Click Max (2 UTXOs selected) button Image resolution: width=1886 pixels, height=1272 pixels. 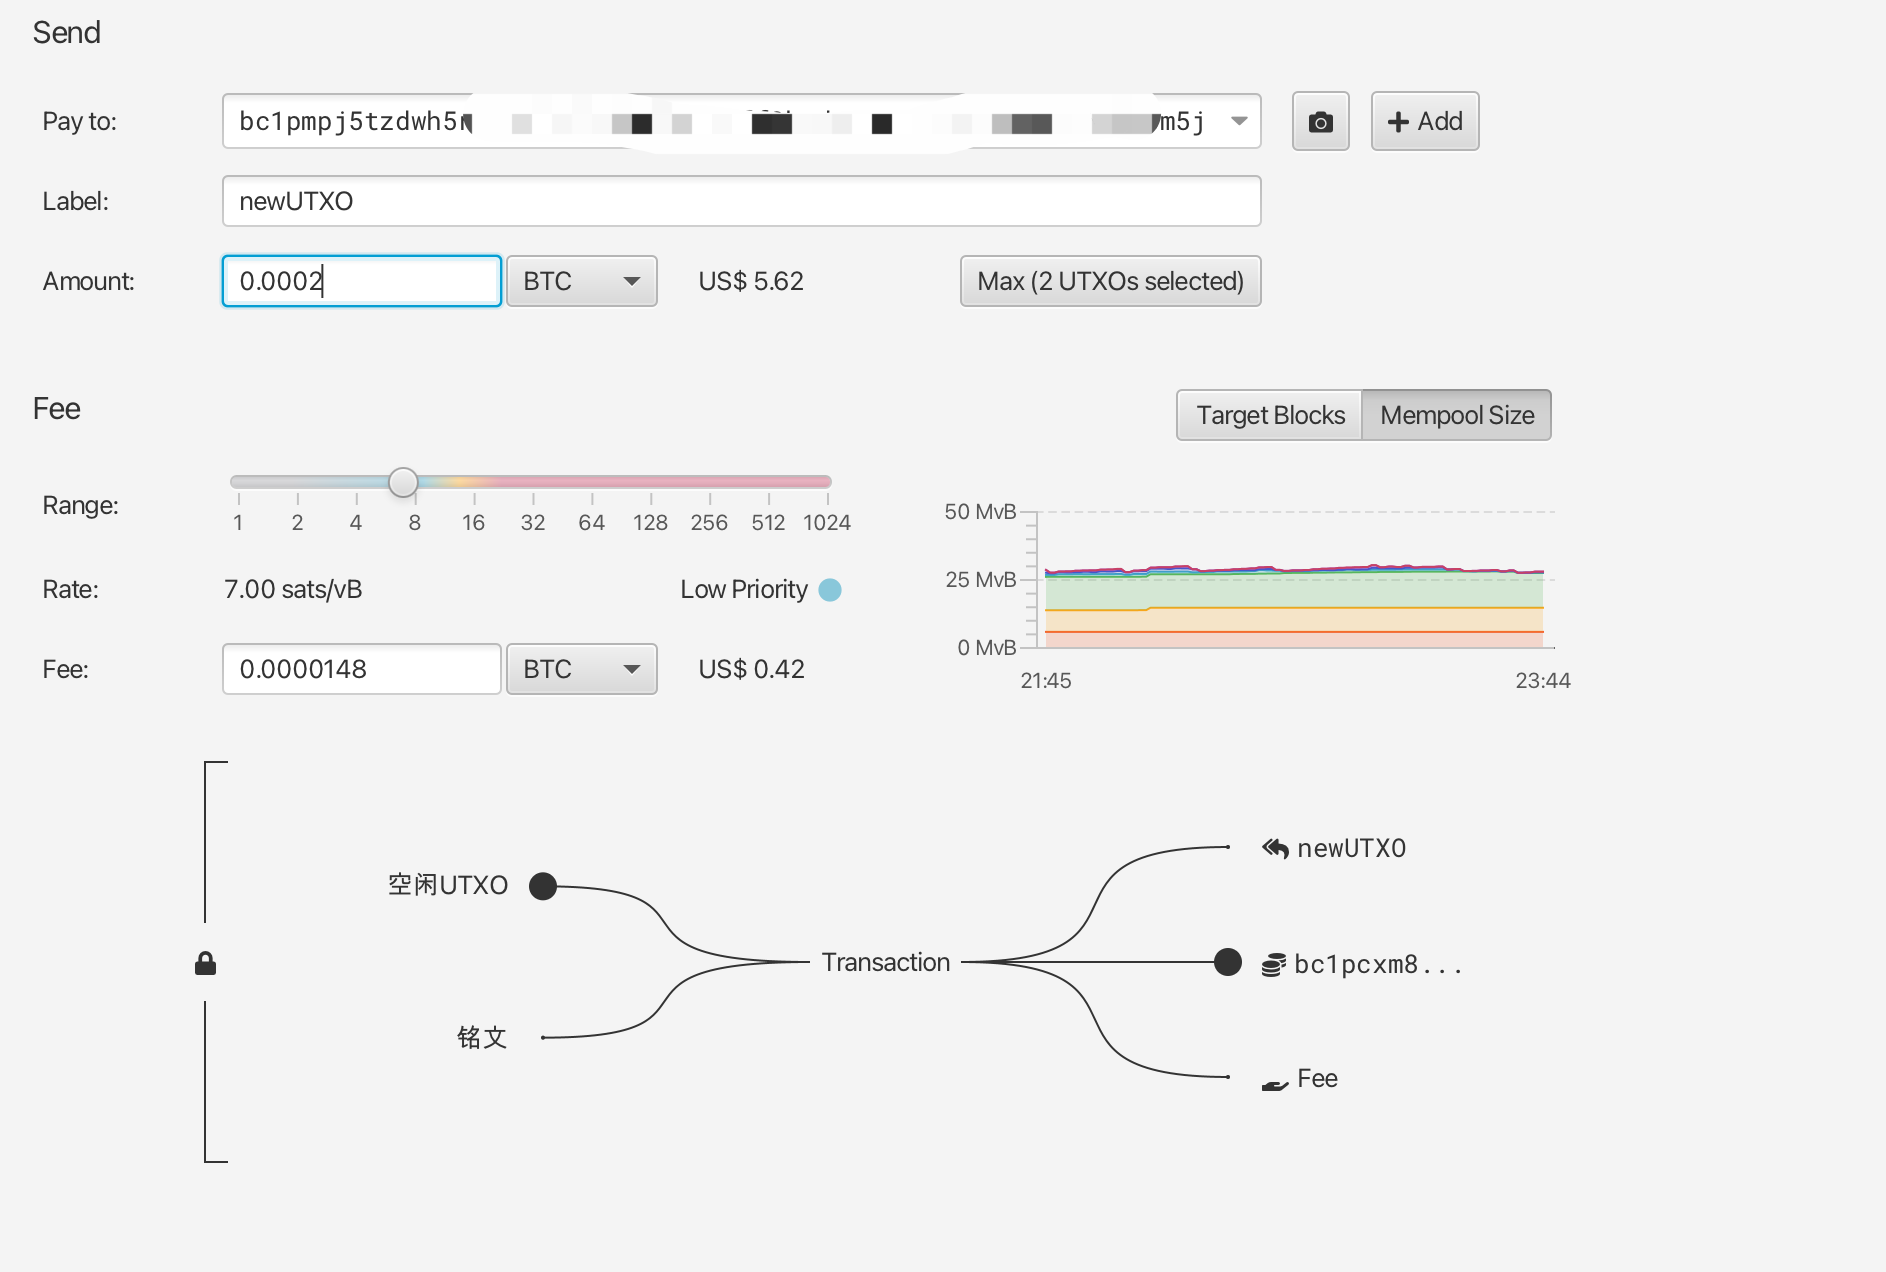pos(1110,281)
